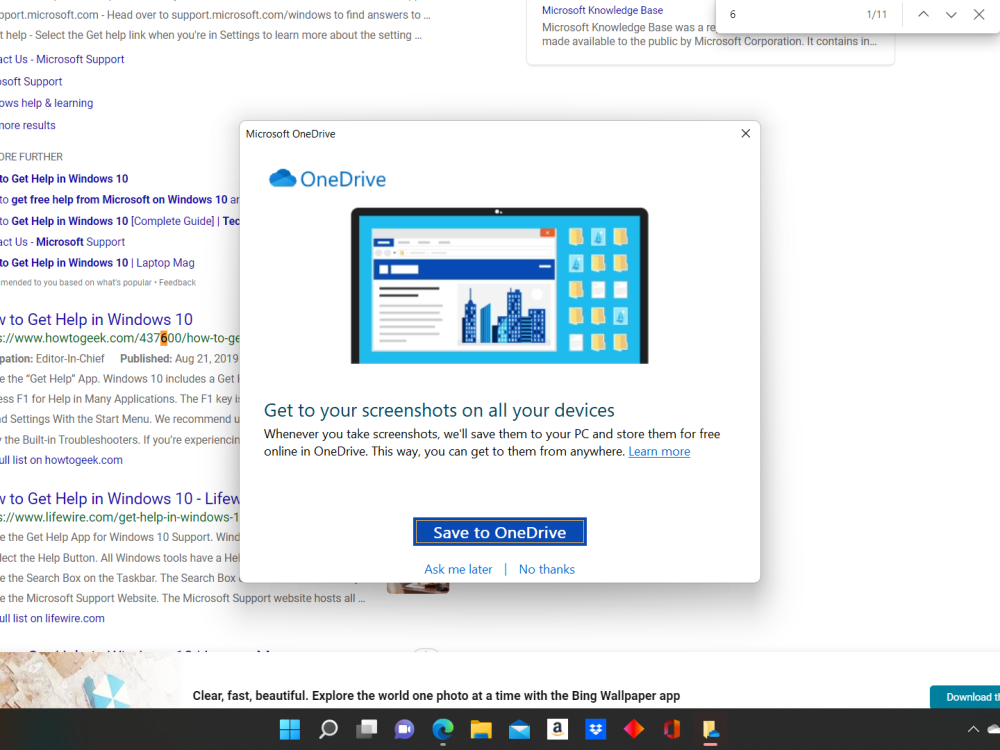Choose Ask me later in OneDrive dialog
The width and height of the screenshot is (1000, 750).
click(x=458, y=569)
